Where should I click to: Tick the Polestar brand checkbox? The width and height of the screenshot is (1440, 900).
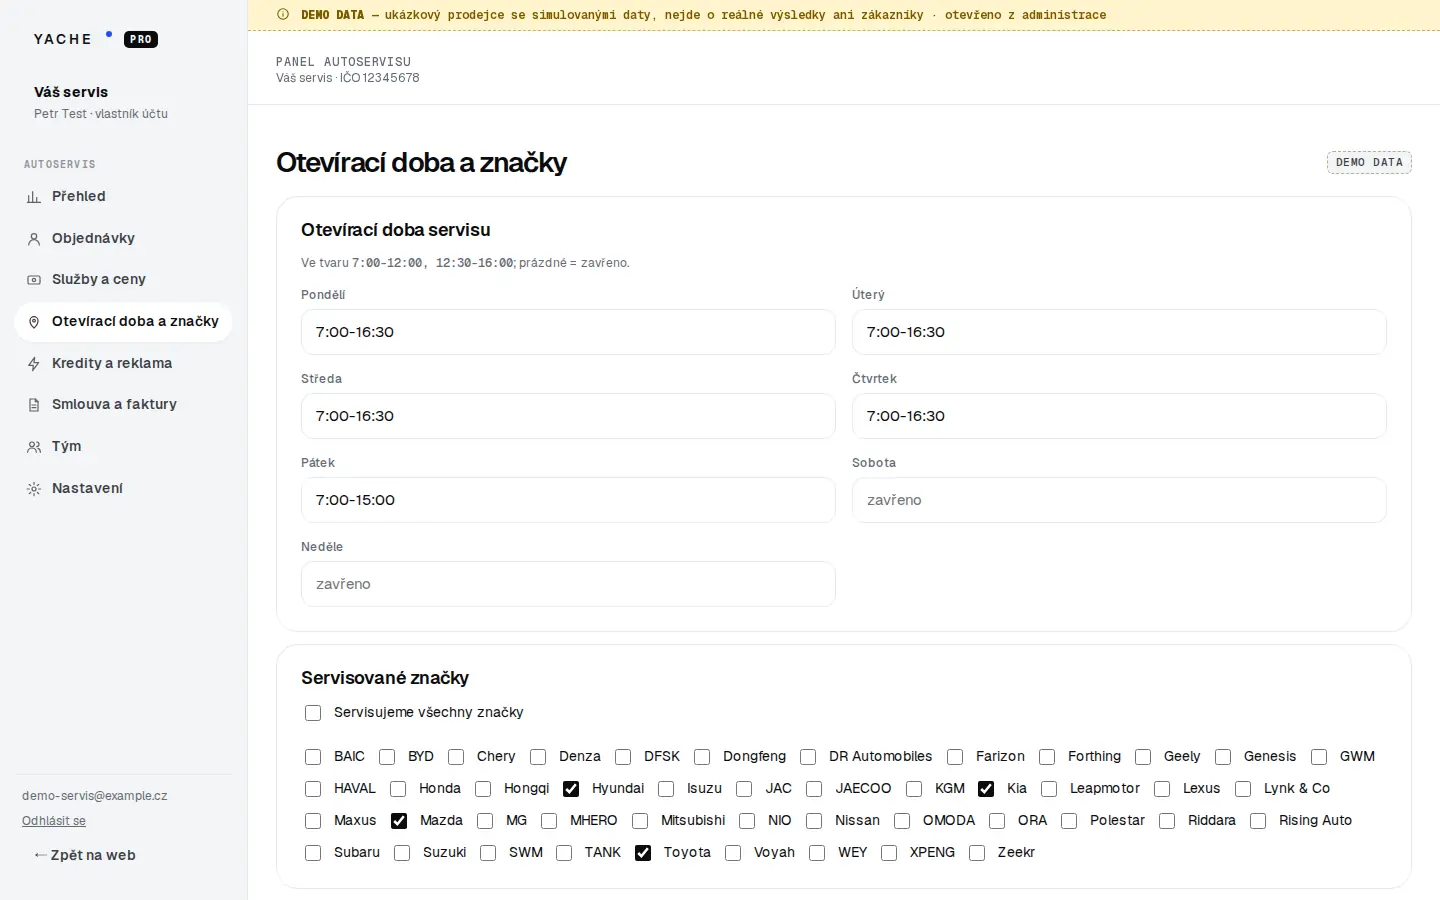pos(1069,821)
